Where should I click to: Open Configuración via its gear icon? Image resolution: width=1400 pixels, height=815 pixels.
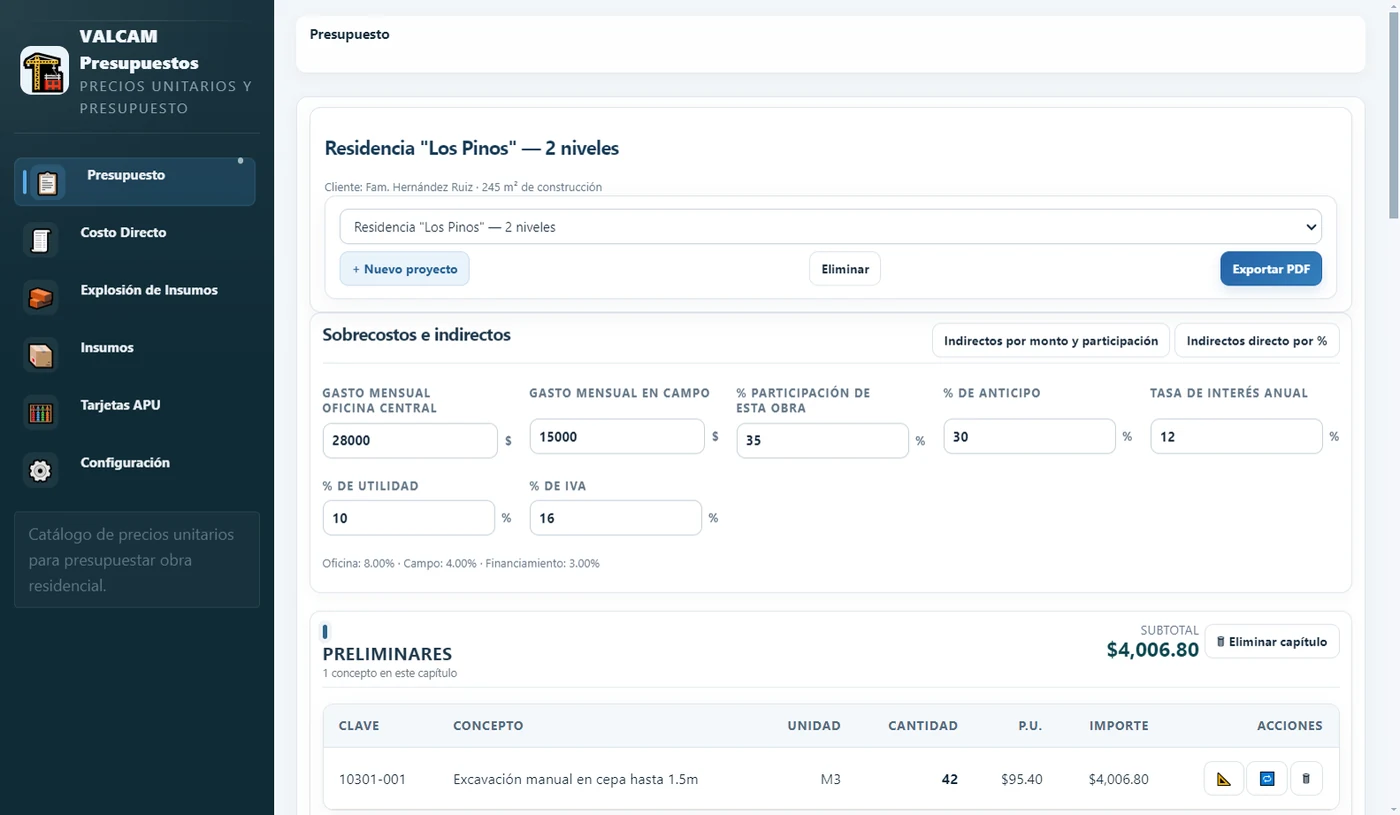coord(41,471)
